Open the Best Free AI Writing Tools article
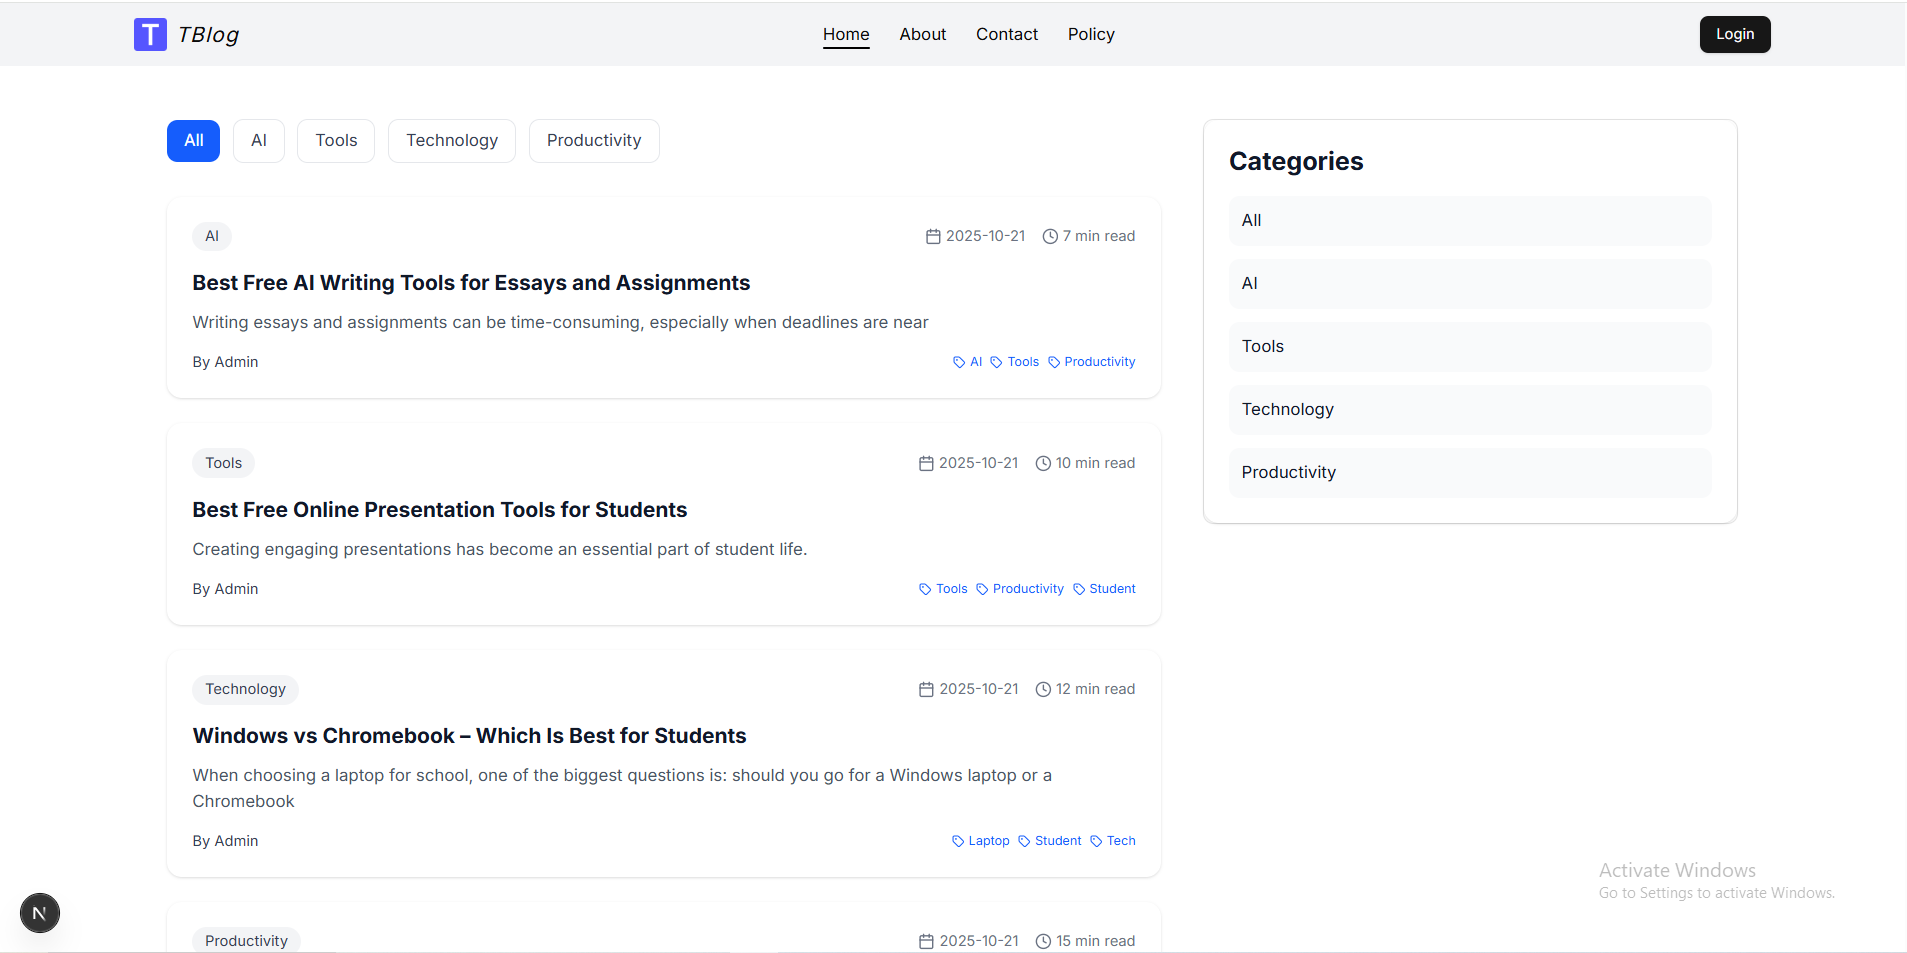The height and width of the screenshot is (953, 1907). point(471,283)
